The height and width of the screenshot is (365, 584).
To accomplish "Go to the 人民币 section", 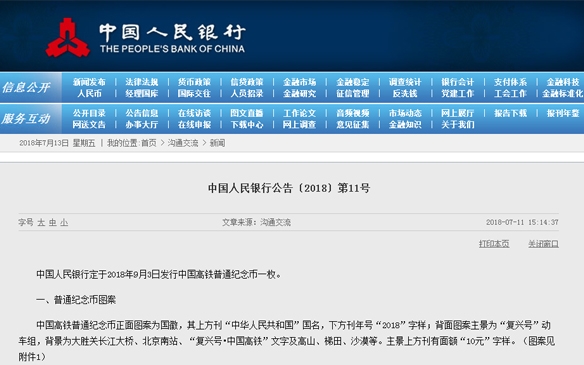I will (89, 93).
